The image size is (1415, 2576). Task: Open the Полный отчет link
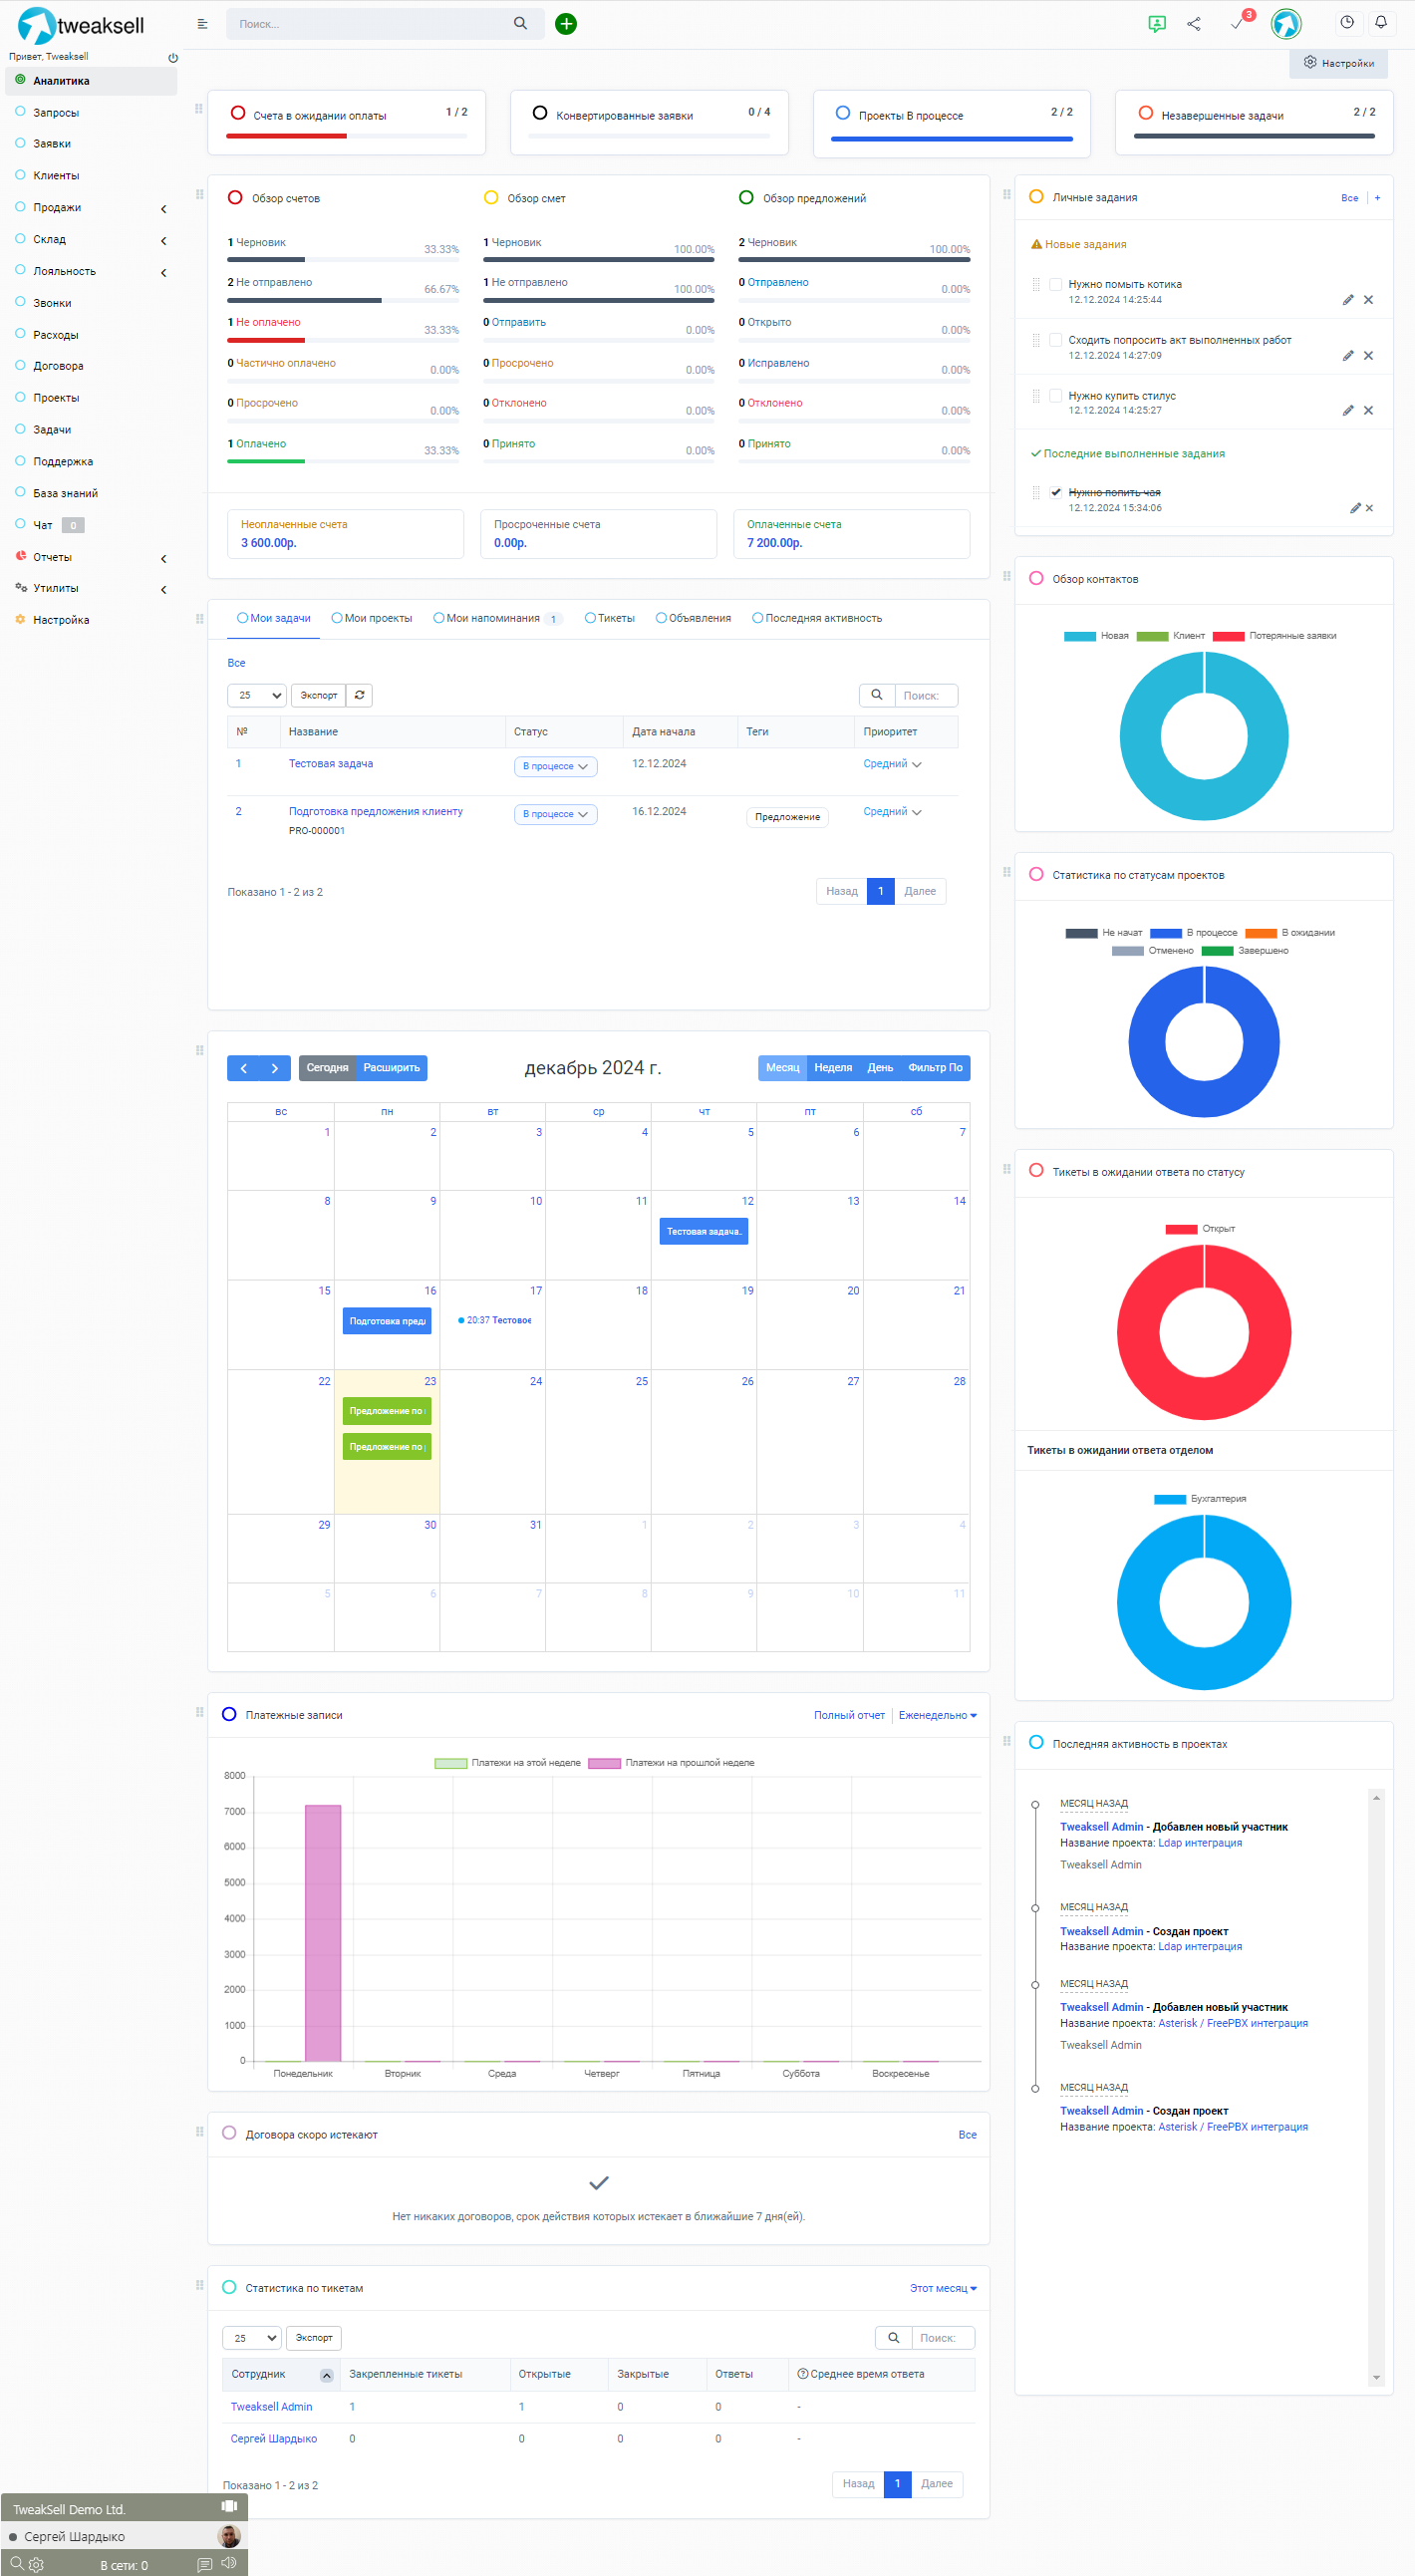(848, 1715)
